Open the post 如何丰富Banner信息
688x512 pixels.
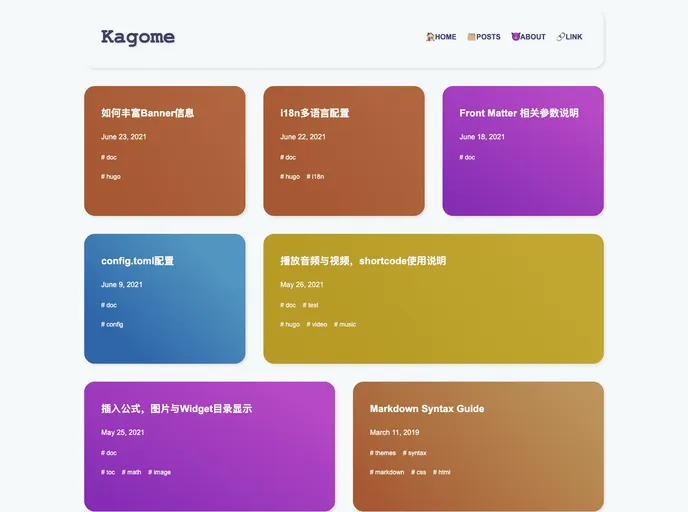click(x=147, y=113)
